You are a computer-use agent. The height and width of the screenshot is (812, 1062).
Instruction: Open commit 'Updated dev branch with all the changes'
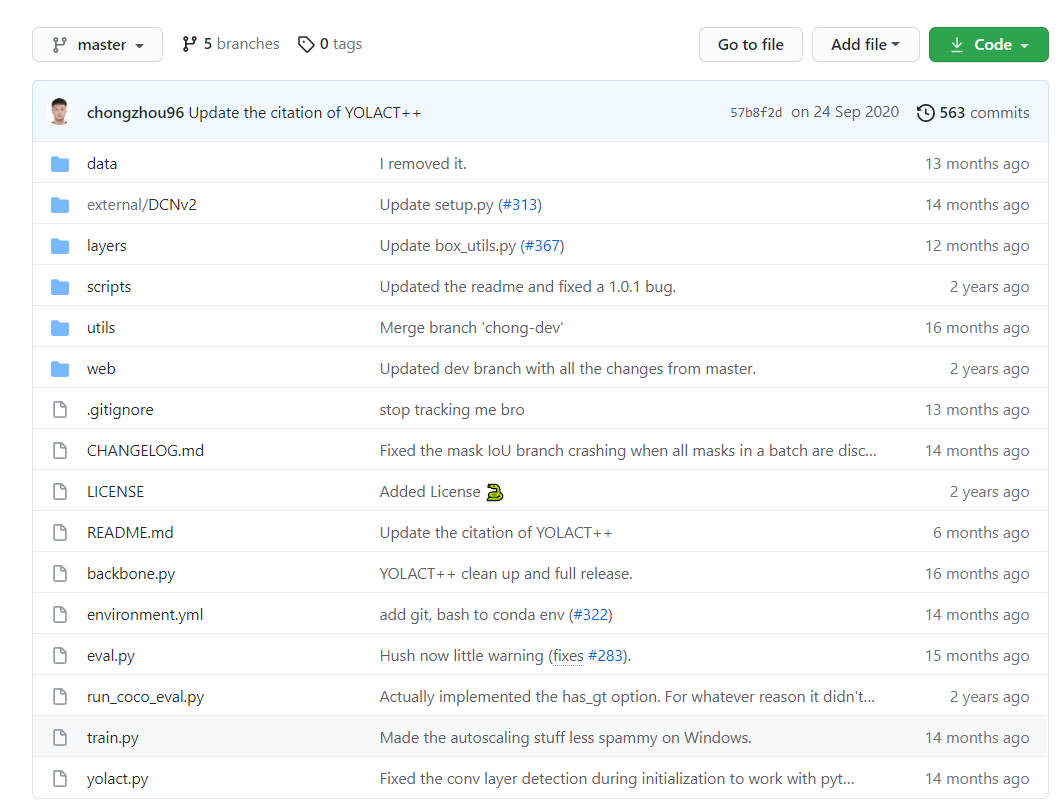(568, 369)
